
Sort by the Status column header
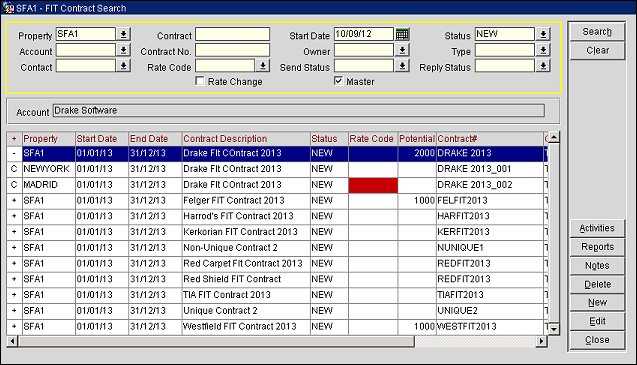(329, 139)
